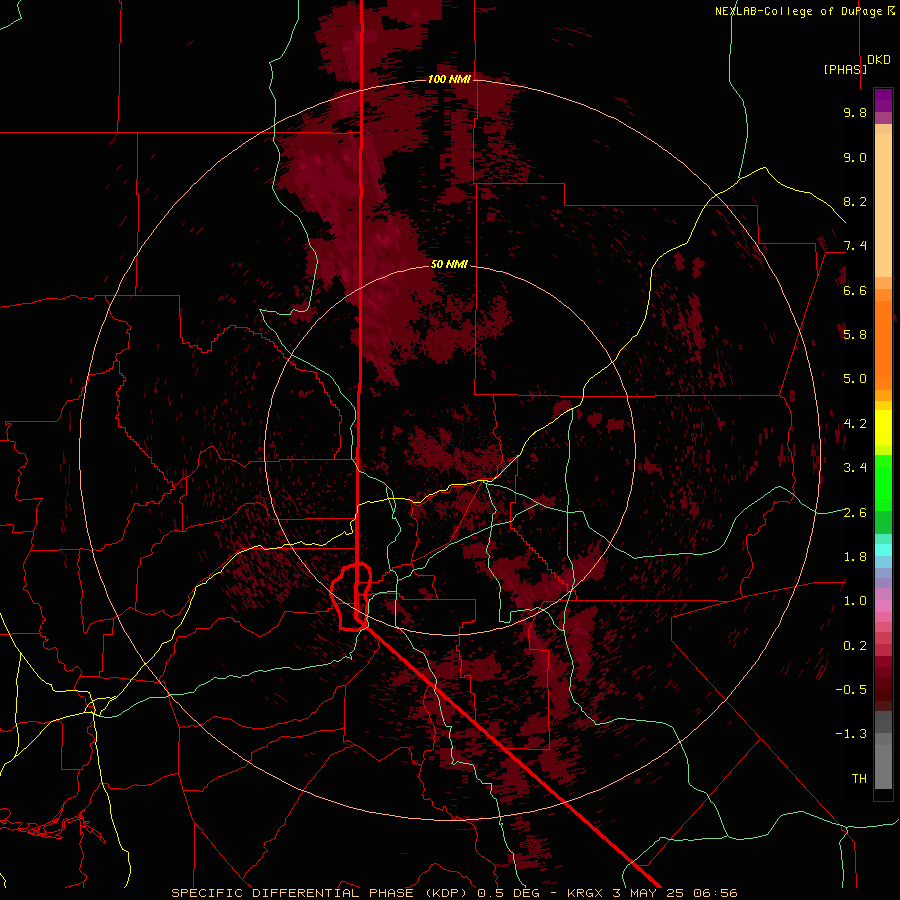Click the orange segment of the color bar
The width and height of the screenshot is (900, 900).
(x=883, y=345)
